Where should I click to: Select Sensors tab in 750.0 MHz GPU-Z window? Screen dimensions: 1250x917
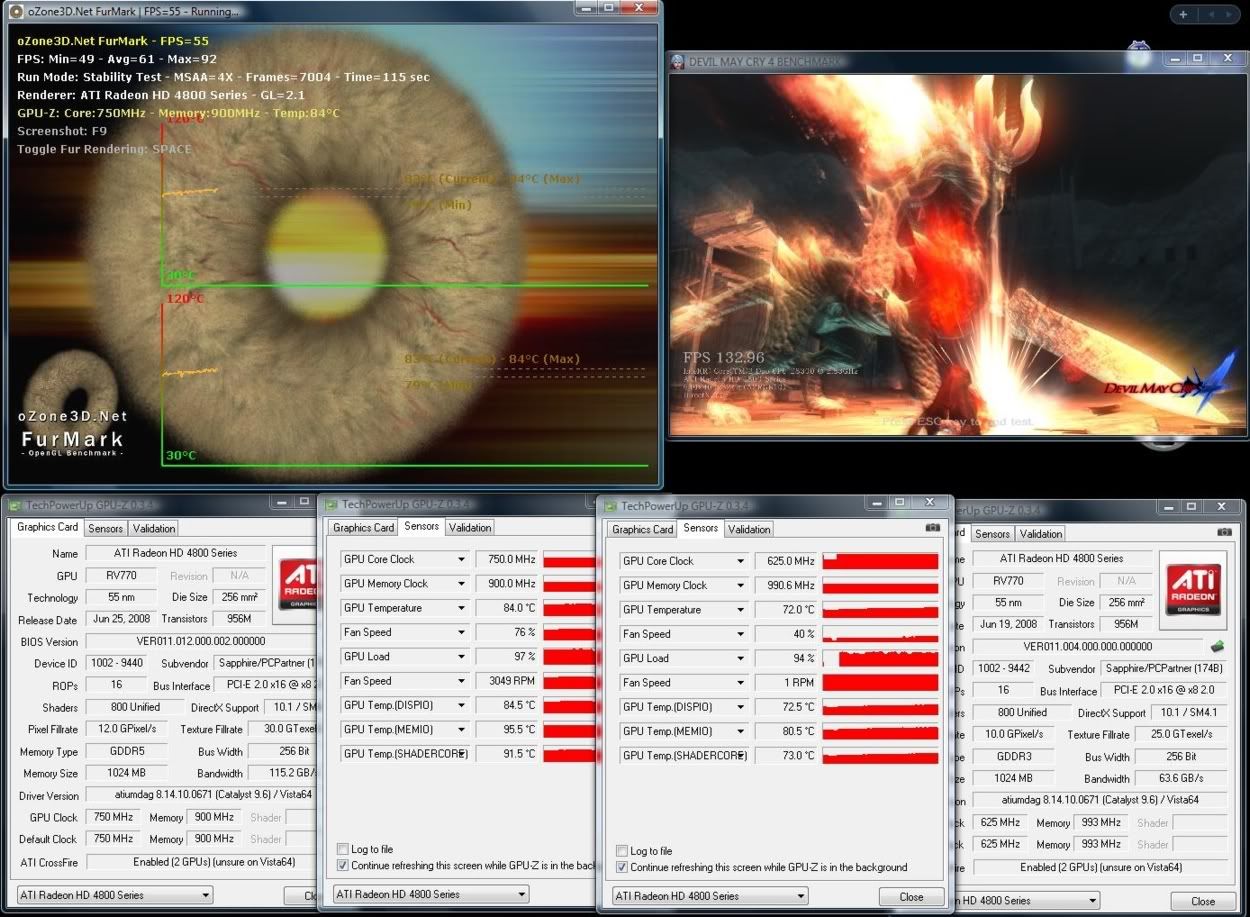(x=422, y=526)
